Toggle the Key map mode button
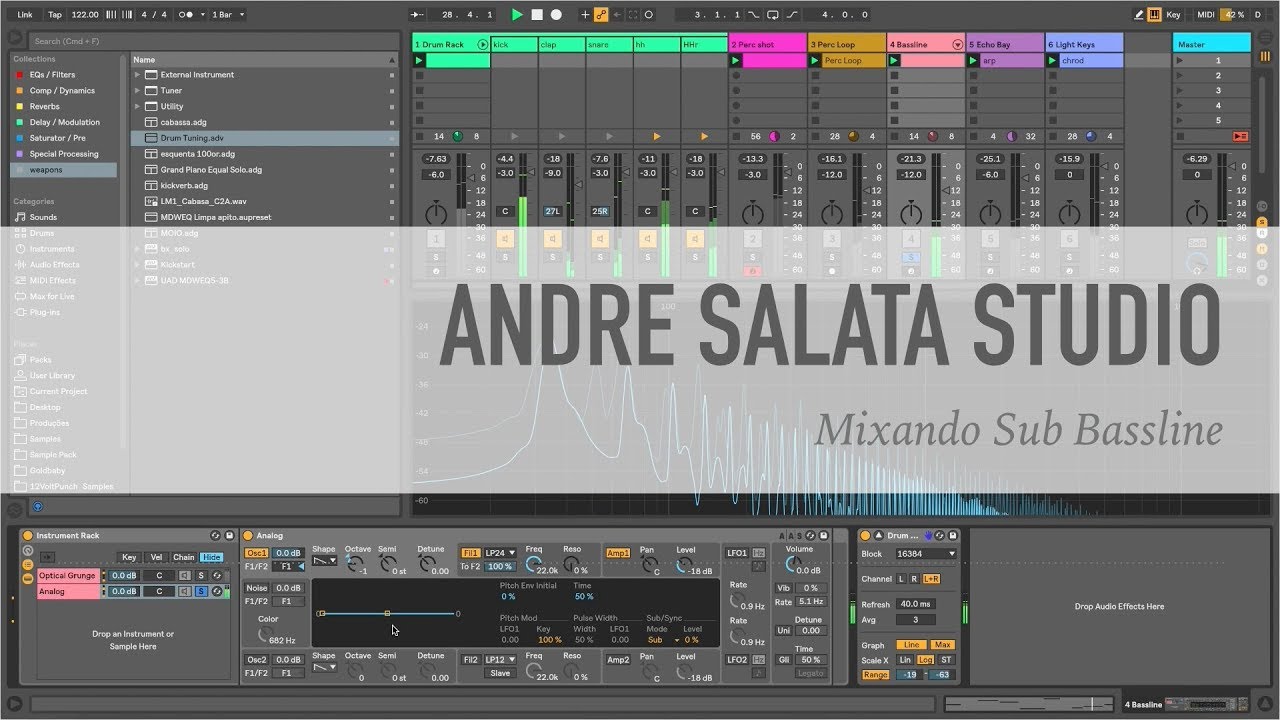 tap(1174, 15)
